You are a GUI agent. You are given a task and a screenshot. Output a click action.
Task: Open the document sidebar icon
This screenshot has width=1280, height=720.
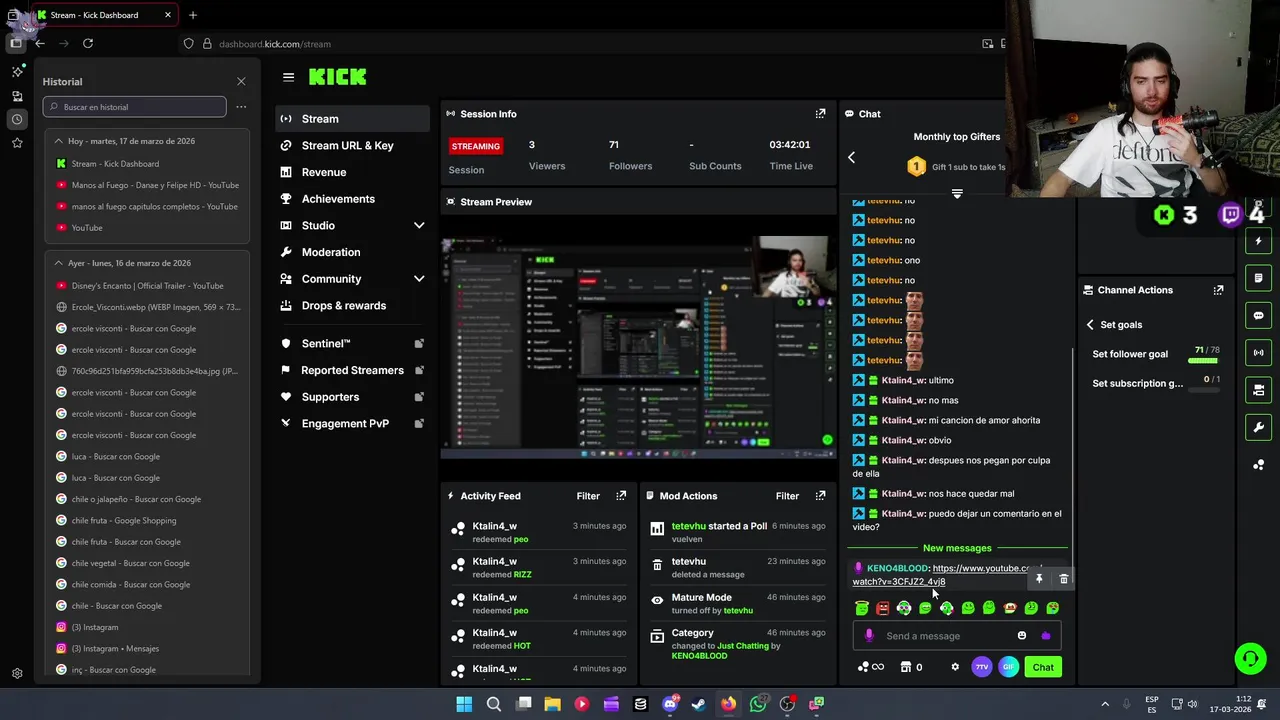[1258, 278]
